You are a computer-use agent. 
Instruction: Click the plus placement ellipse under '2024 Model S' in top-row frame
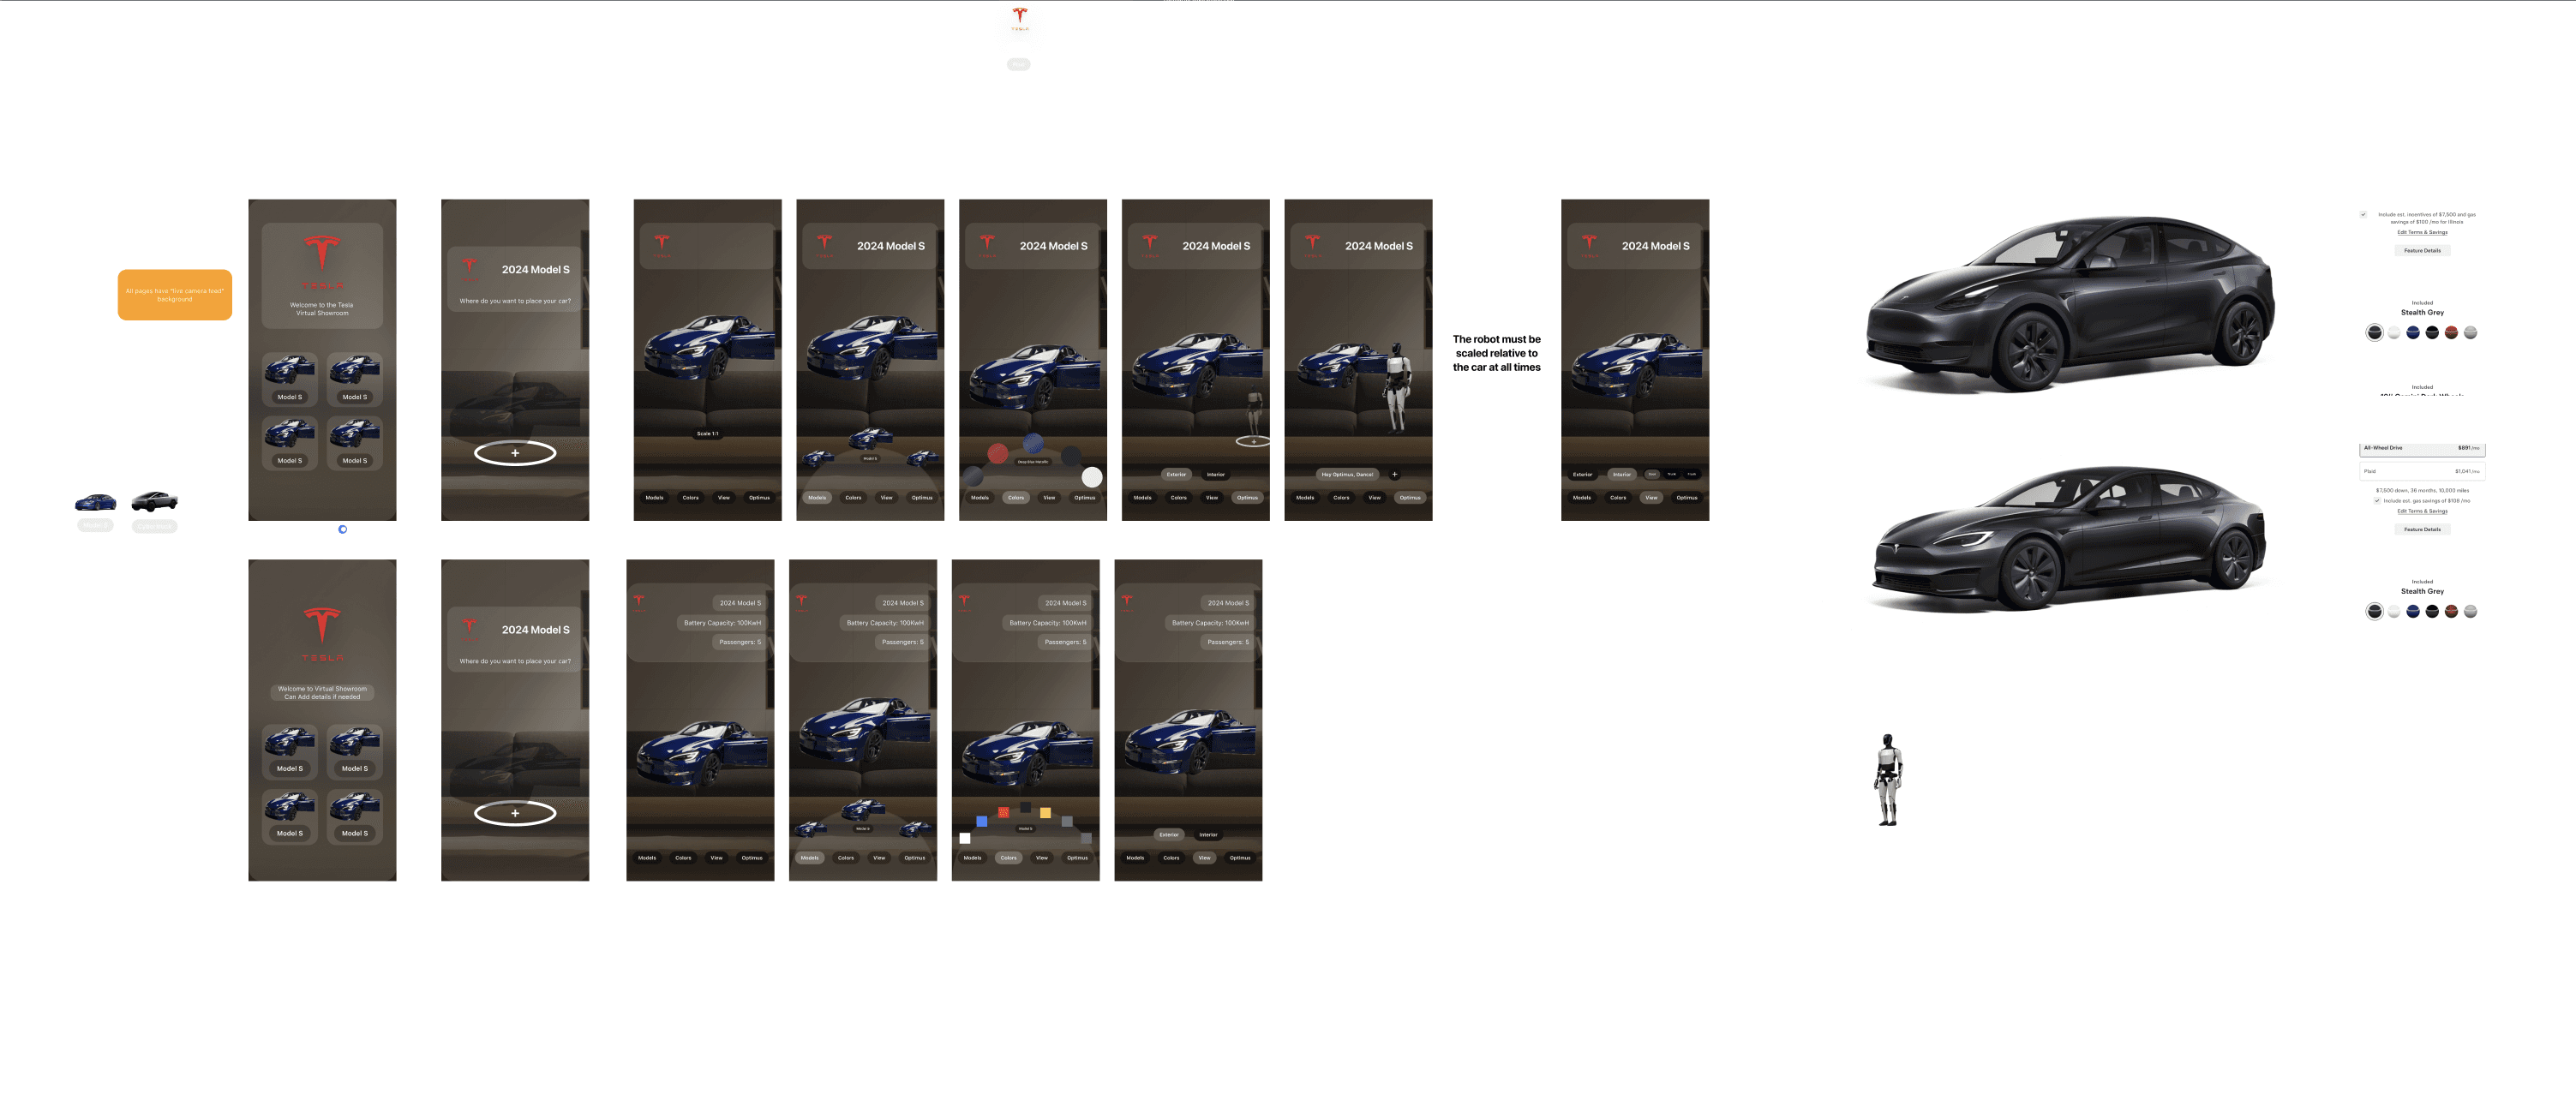click(x=515, y=453)
